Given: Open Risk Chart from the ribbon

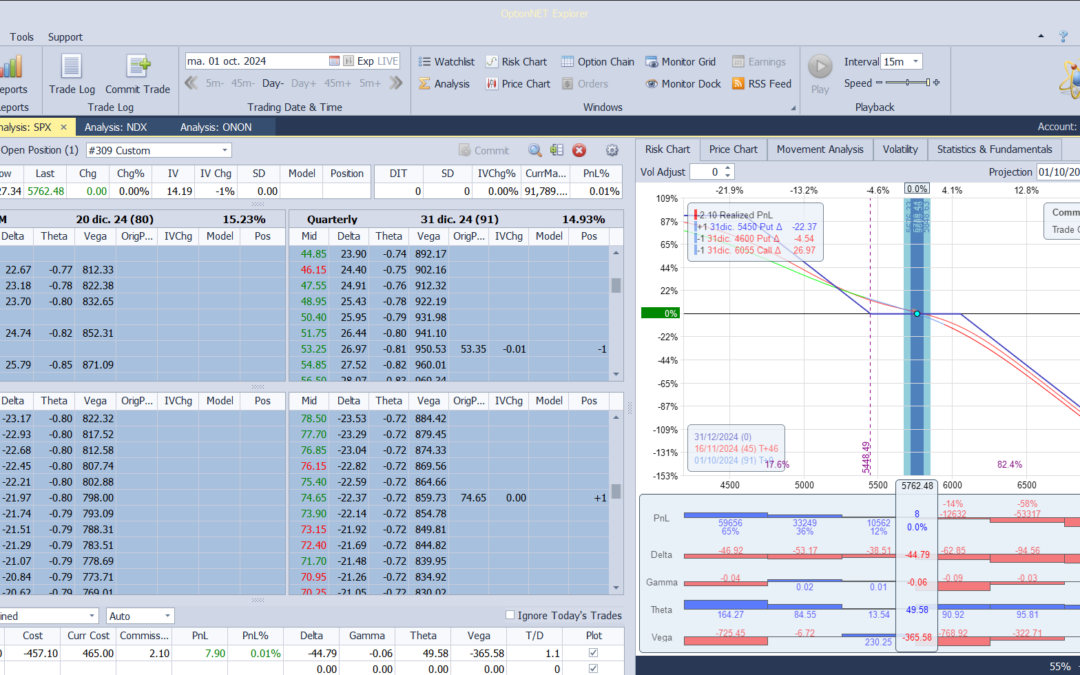Looking at the screenshot, I should [x=516, y=61].
